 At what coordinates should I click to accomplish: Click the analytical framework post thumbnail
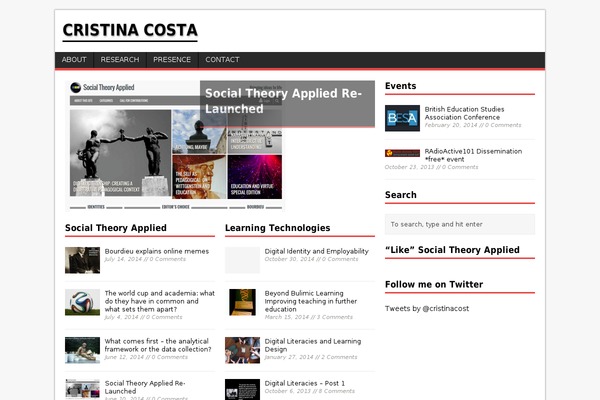pyautogui.click(x=82, y=350)
